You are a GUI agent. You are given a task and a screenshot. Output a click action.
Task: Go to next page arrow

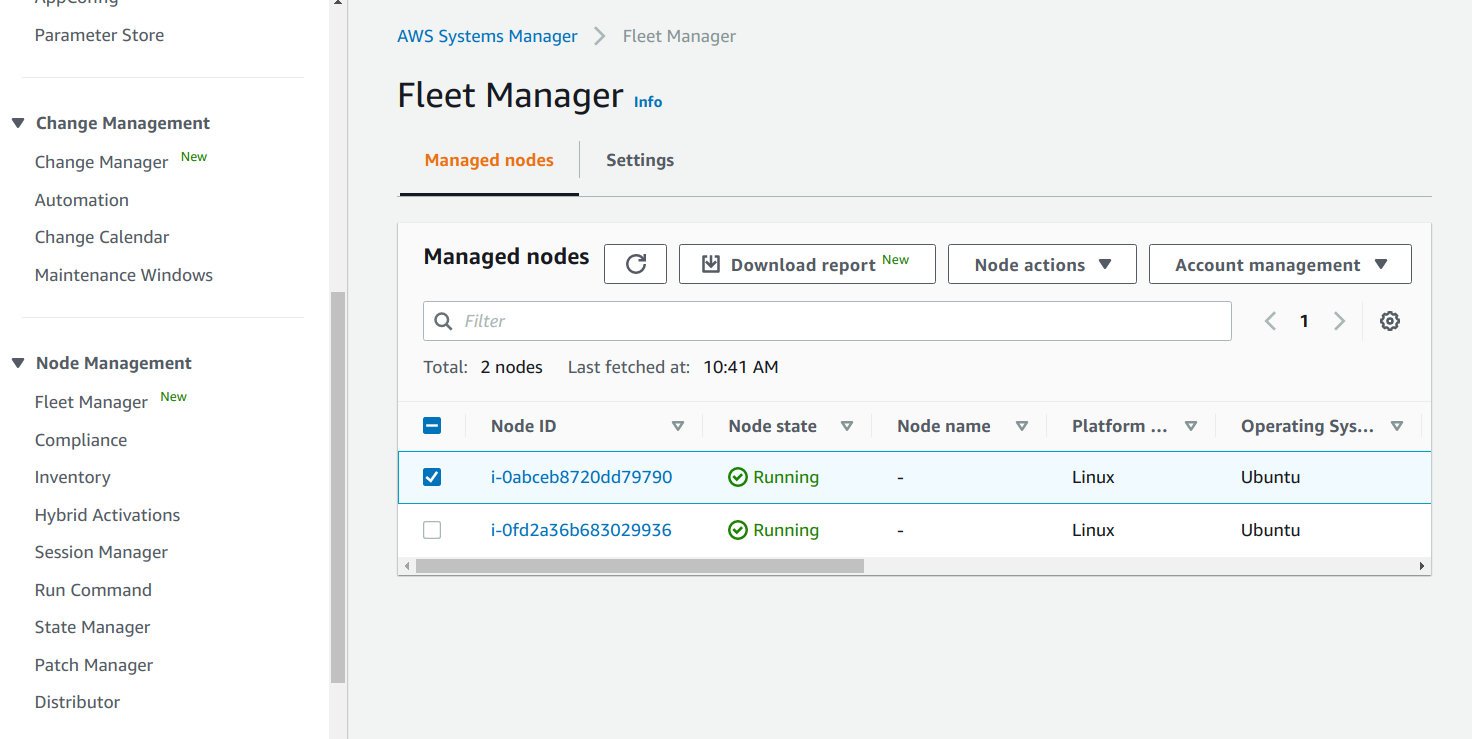point(1339,321)
